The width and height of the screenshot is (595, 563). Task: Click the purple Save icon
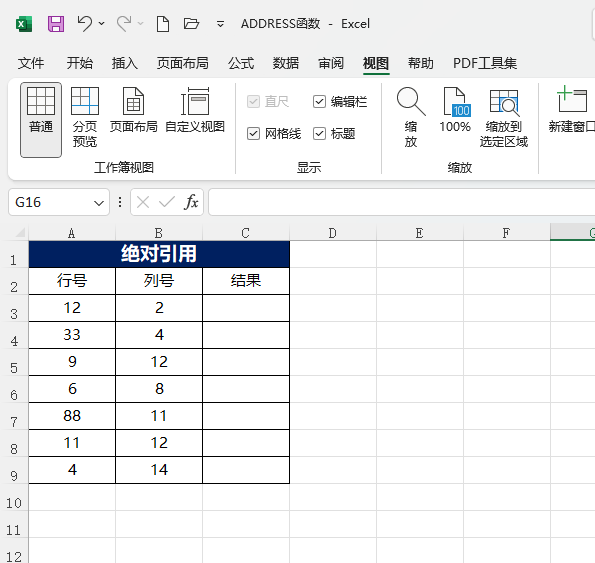coord(56,24)
